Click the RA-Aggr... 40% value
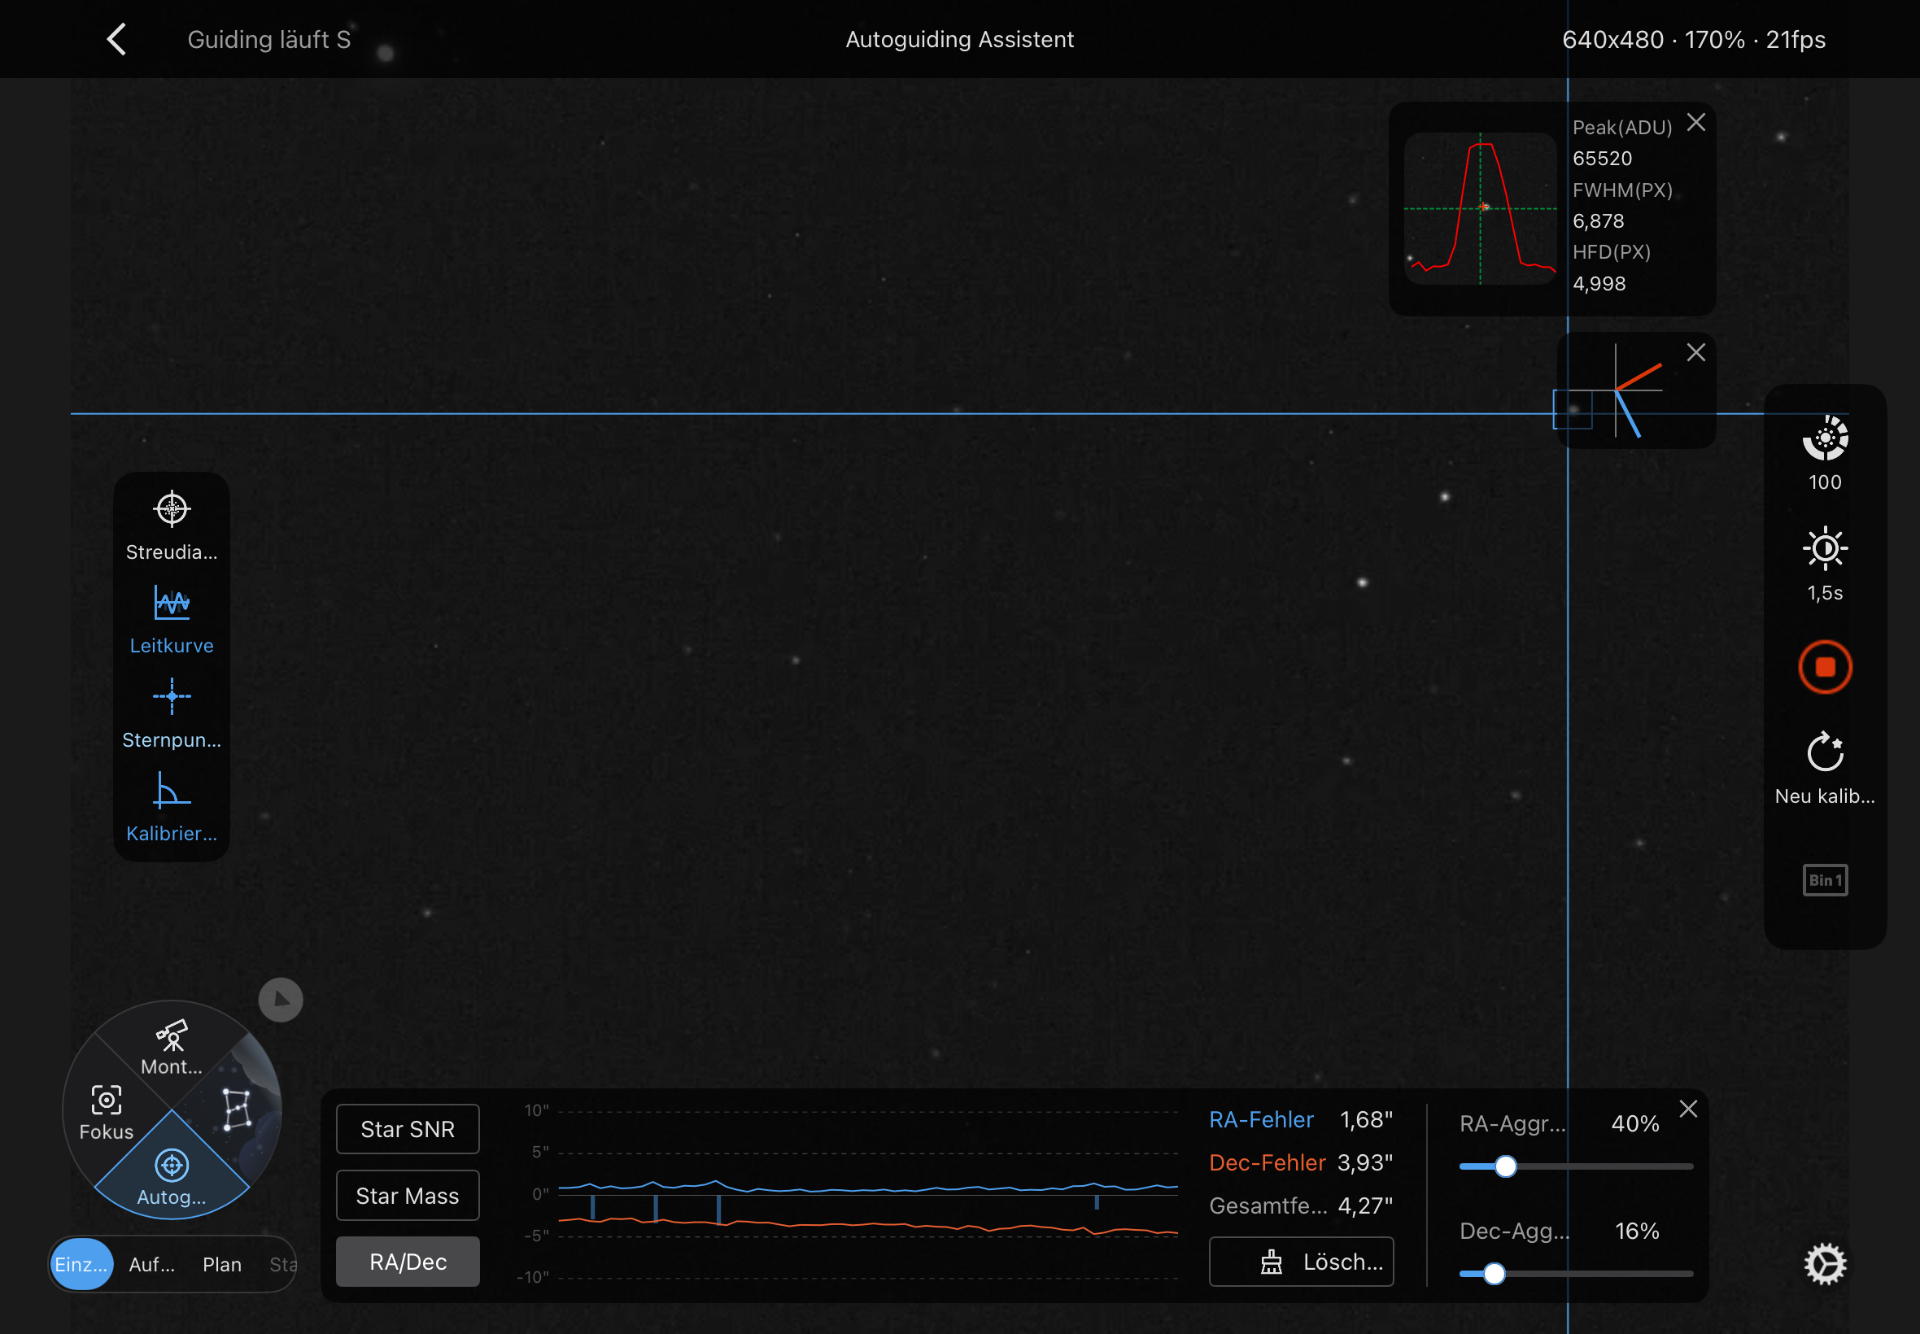 (1635, 1124)
